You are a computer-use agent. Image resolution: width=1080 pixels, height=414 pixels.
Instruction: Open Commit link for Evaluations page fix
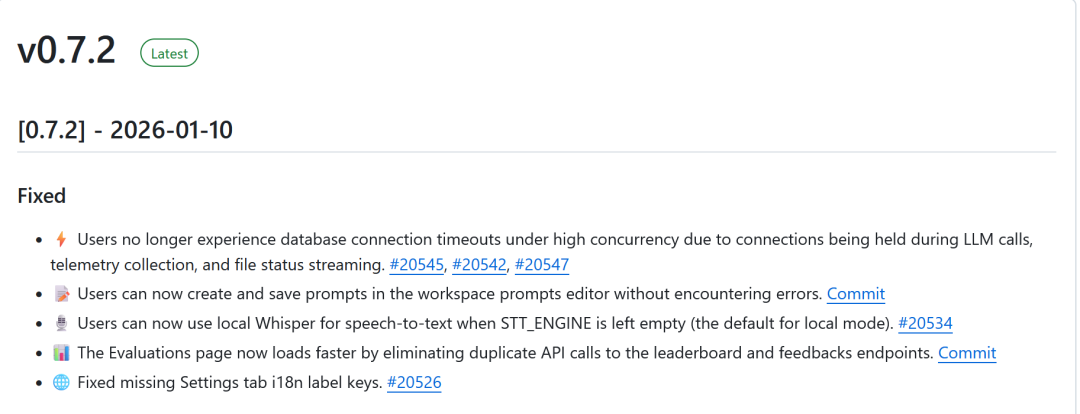[966, 353]
